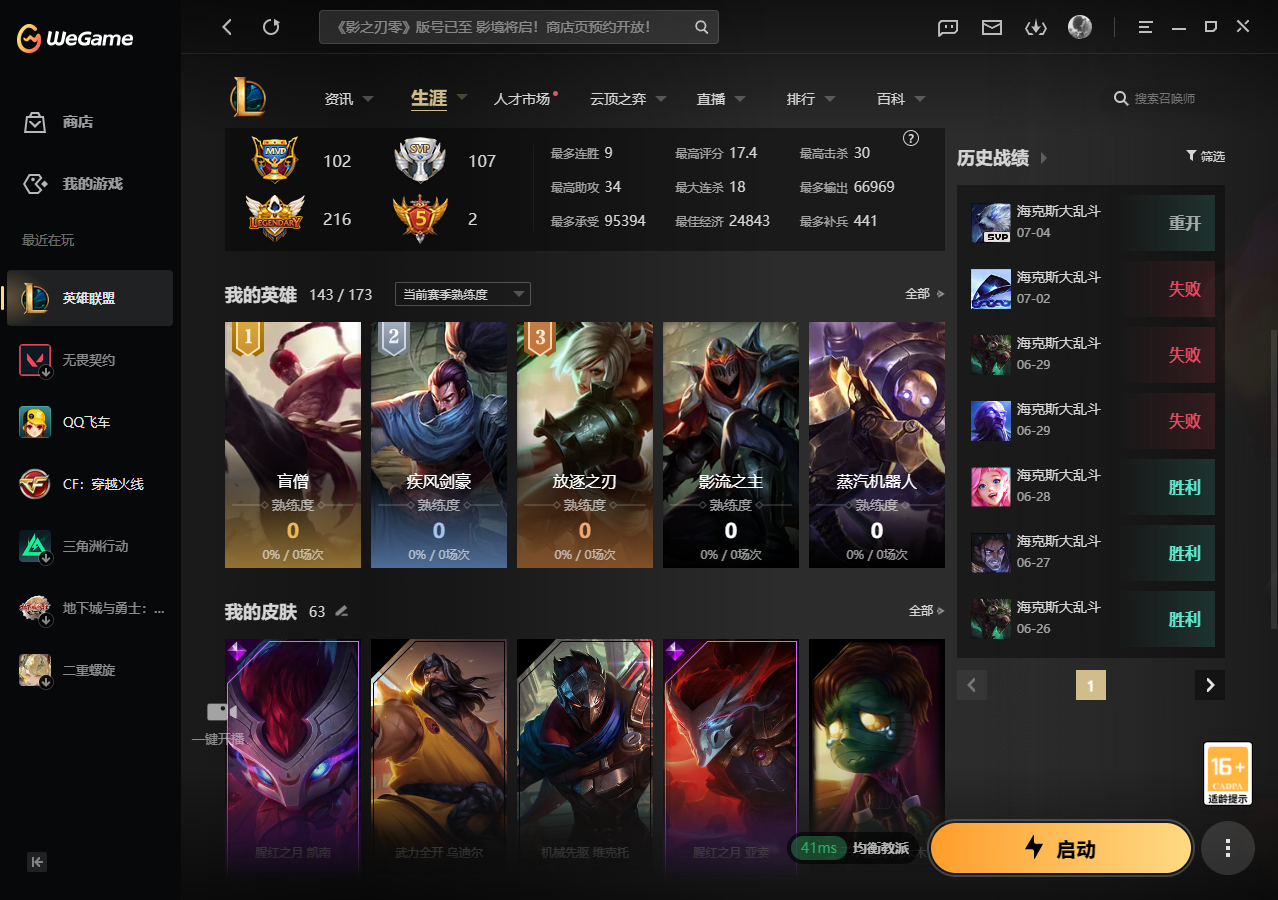Click the SVP badge icon
Screen dimensions: 1278x900
[x=420, y=160]
